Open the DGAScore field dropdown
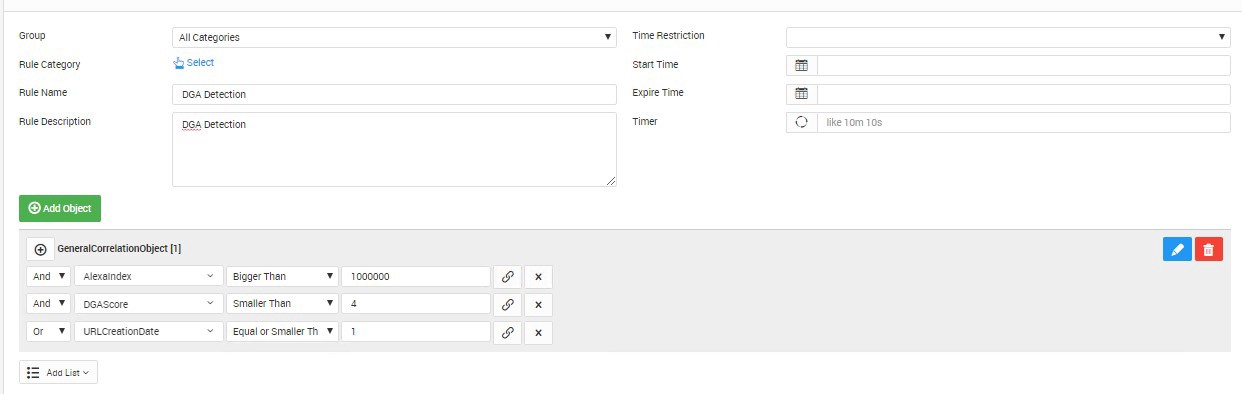1242x394 pixels. [149, 303]
